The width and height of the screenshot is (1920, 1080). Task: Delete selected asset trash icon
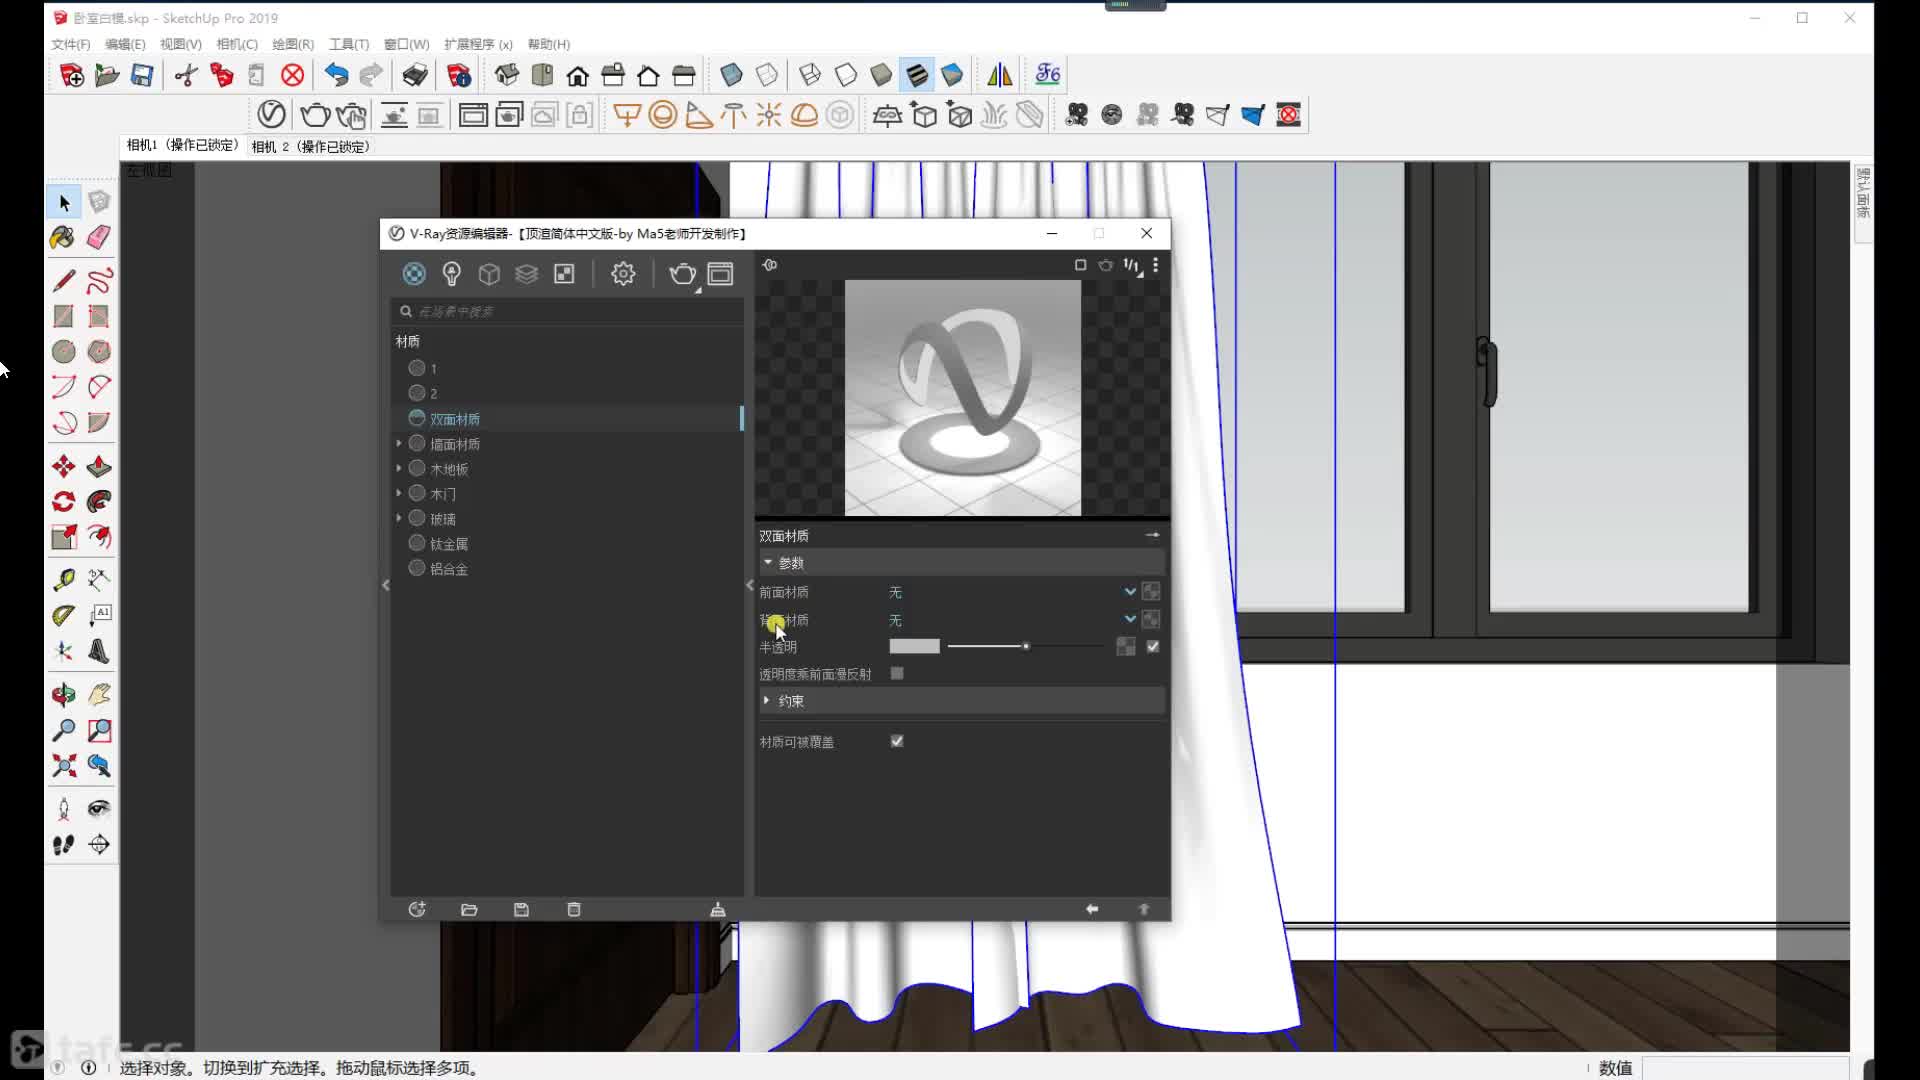(x=574, y=909)
